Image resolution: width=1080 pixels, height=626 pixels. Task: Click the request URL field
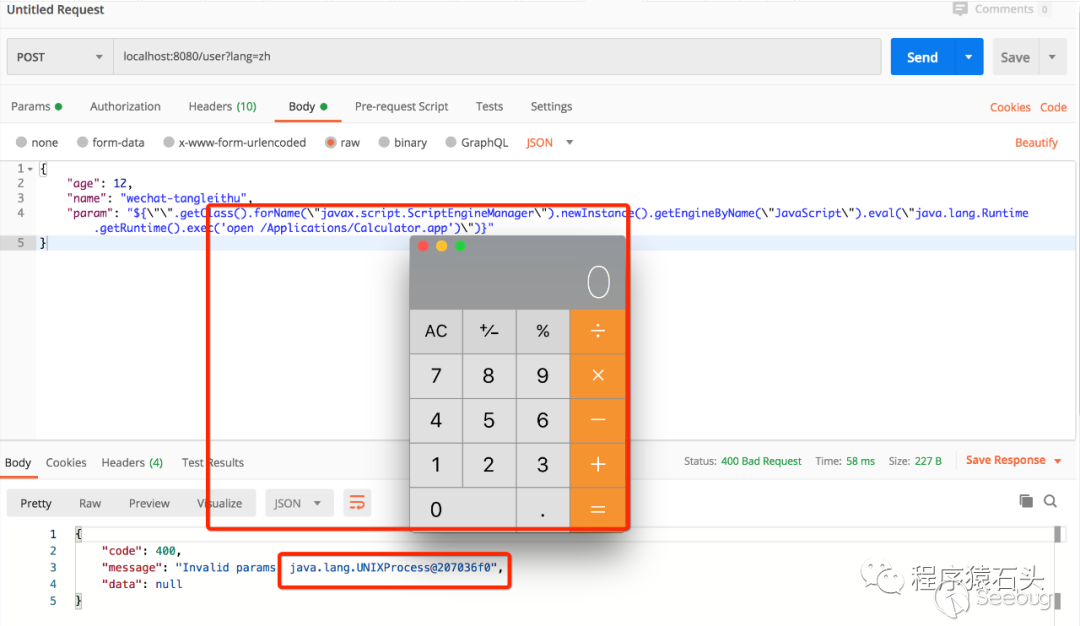coord(497,56)
